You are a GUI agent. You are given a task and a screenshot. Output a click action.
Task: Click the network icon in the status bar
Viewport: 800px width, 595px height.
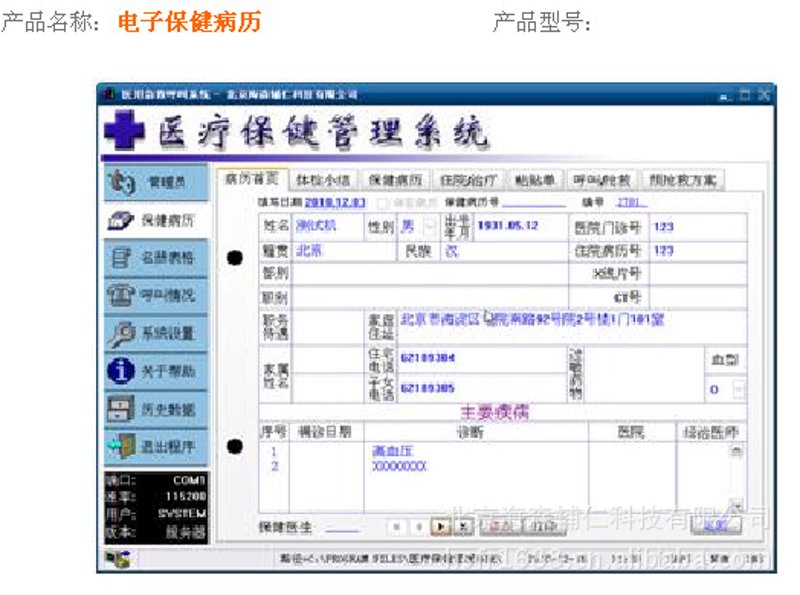(118, 559)
